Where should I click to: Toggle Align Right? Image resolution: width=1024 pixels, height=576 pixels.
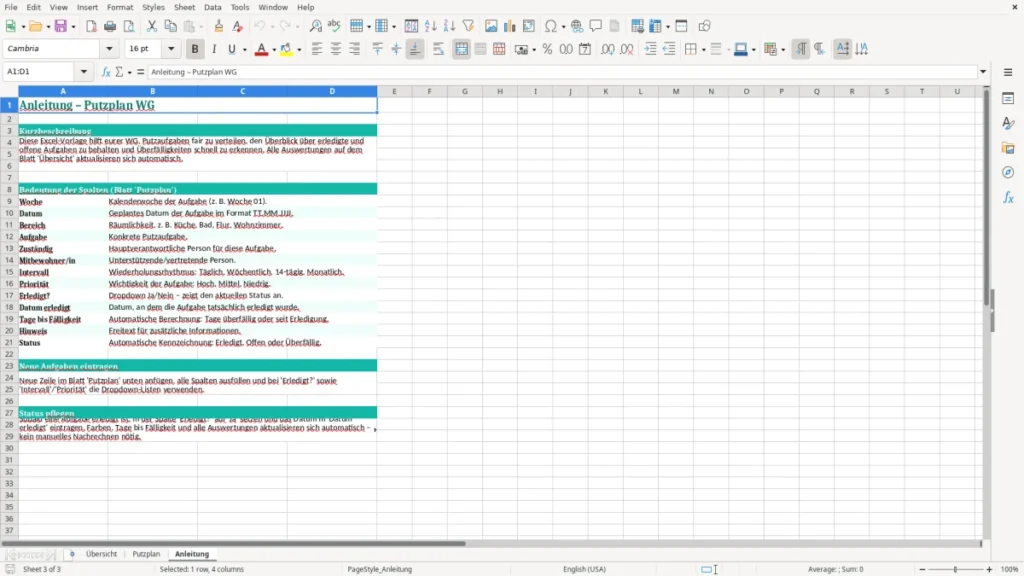tap(355, 49)
